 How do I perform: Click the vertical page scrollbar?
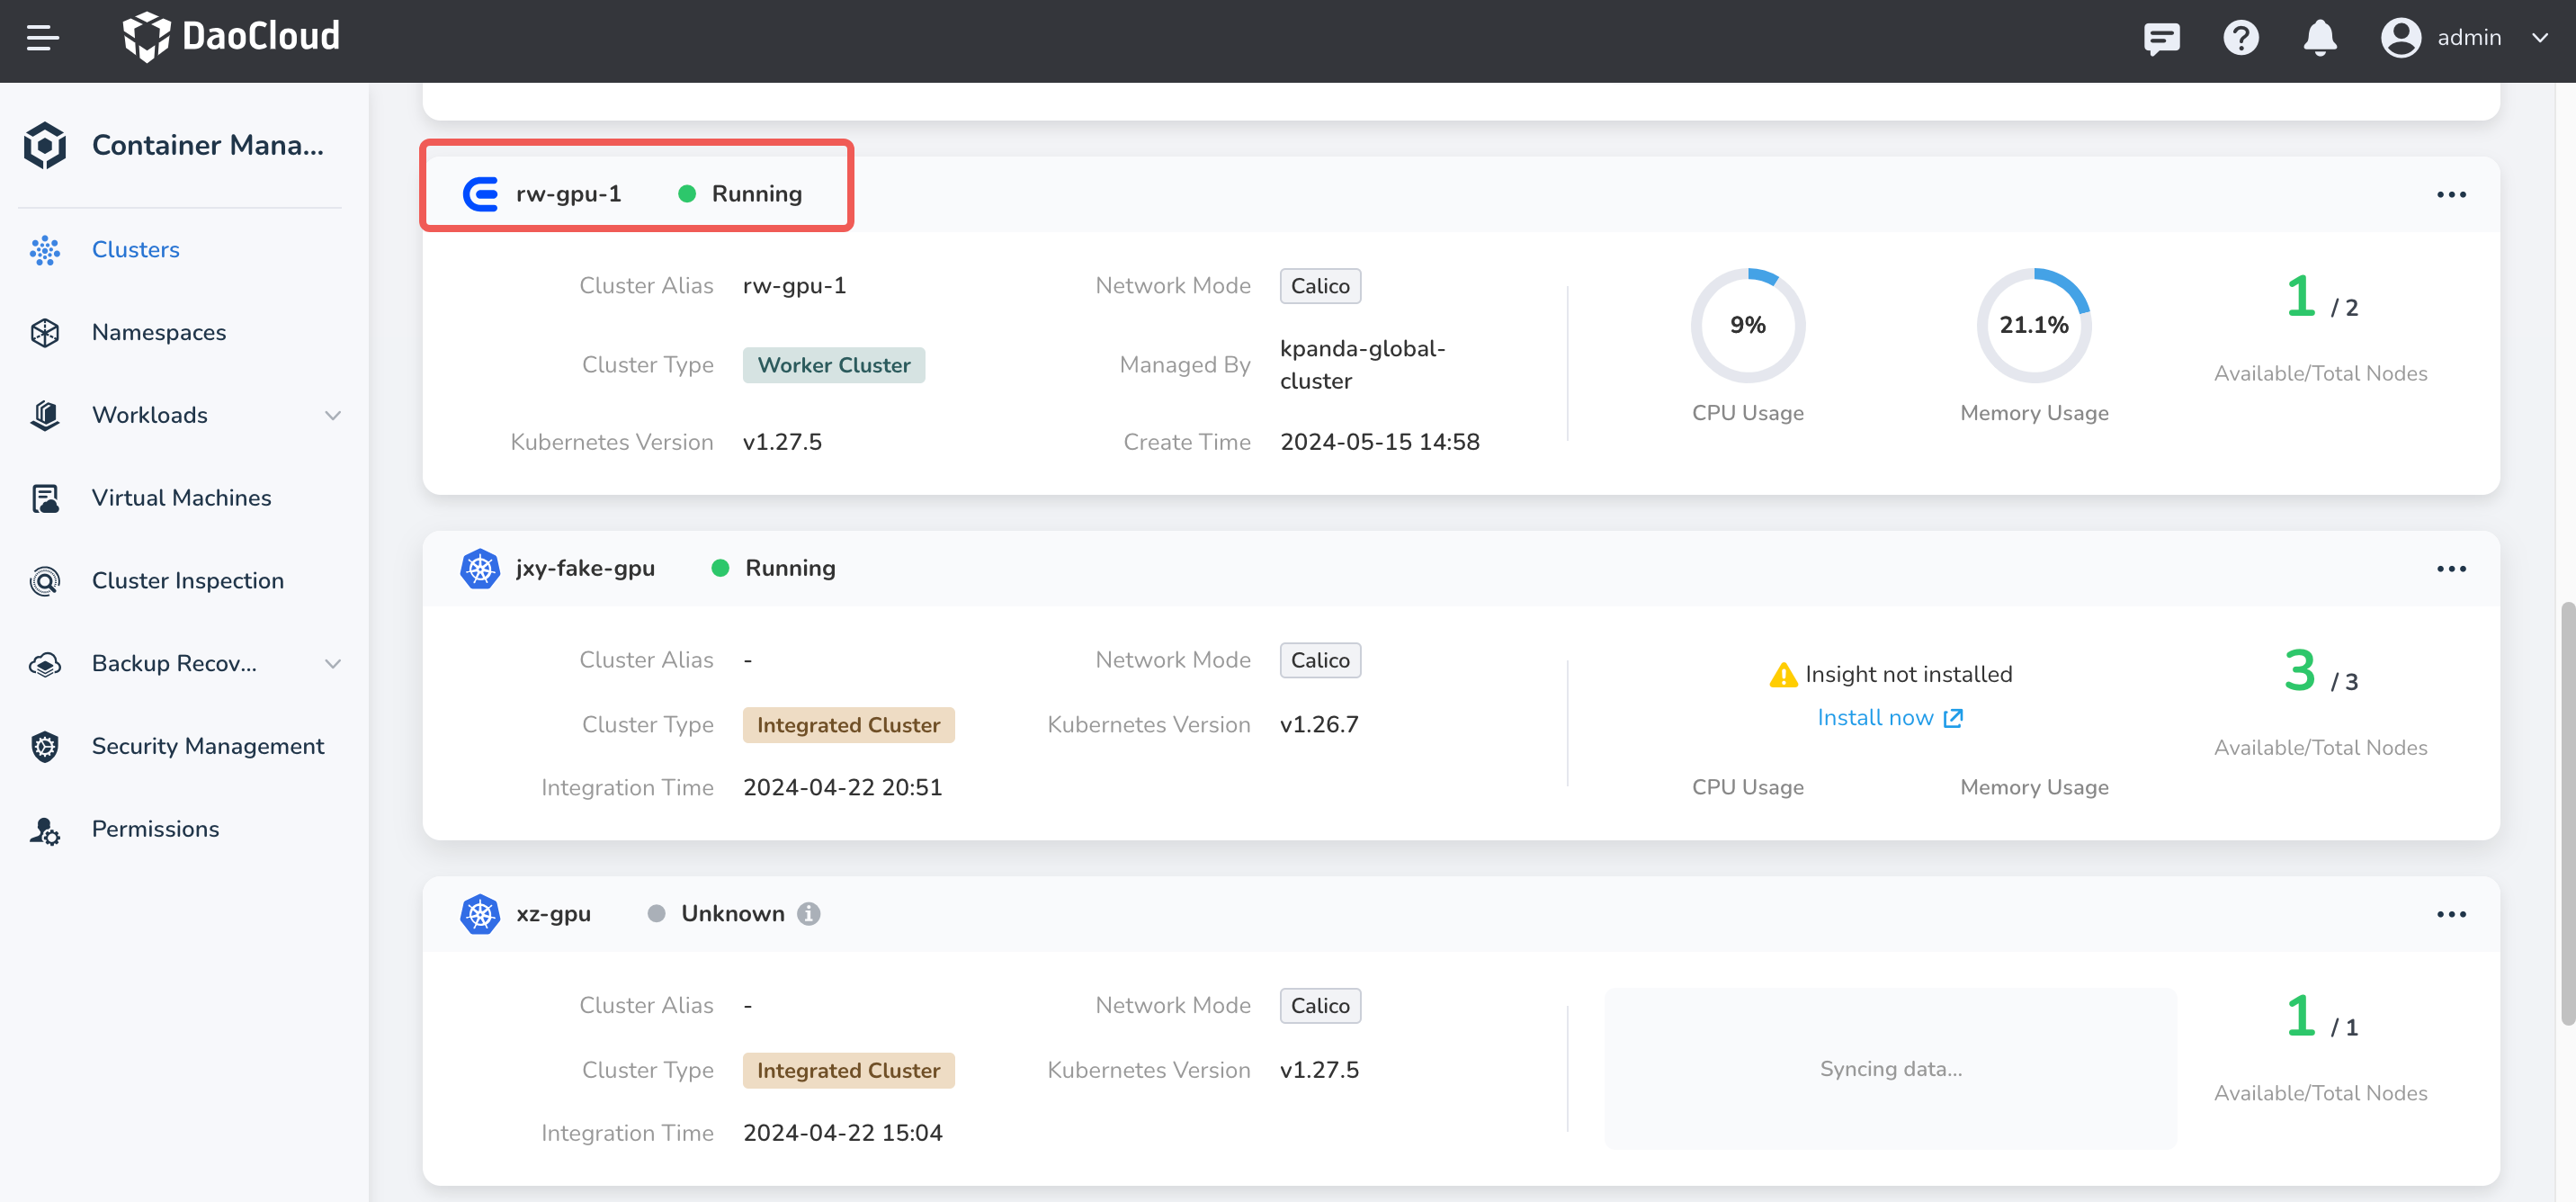click(2566, 812)
